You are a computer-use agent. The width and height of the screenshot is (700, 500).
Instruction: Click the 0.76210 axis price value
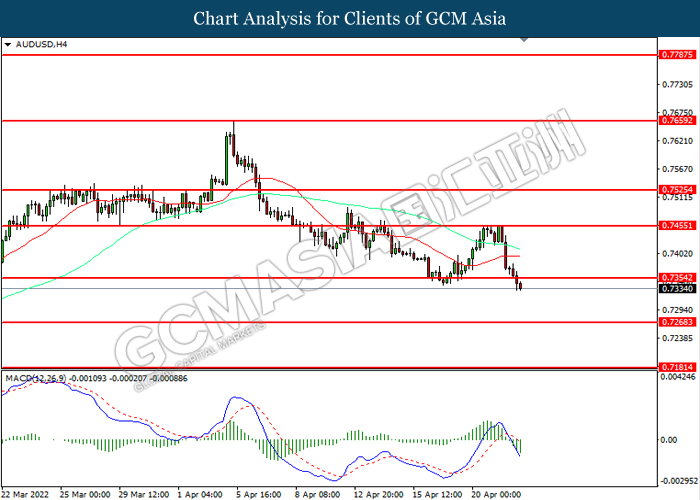point(677,141)
